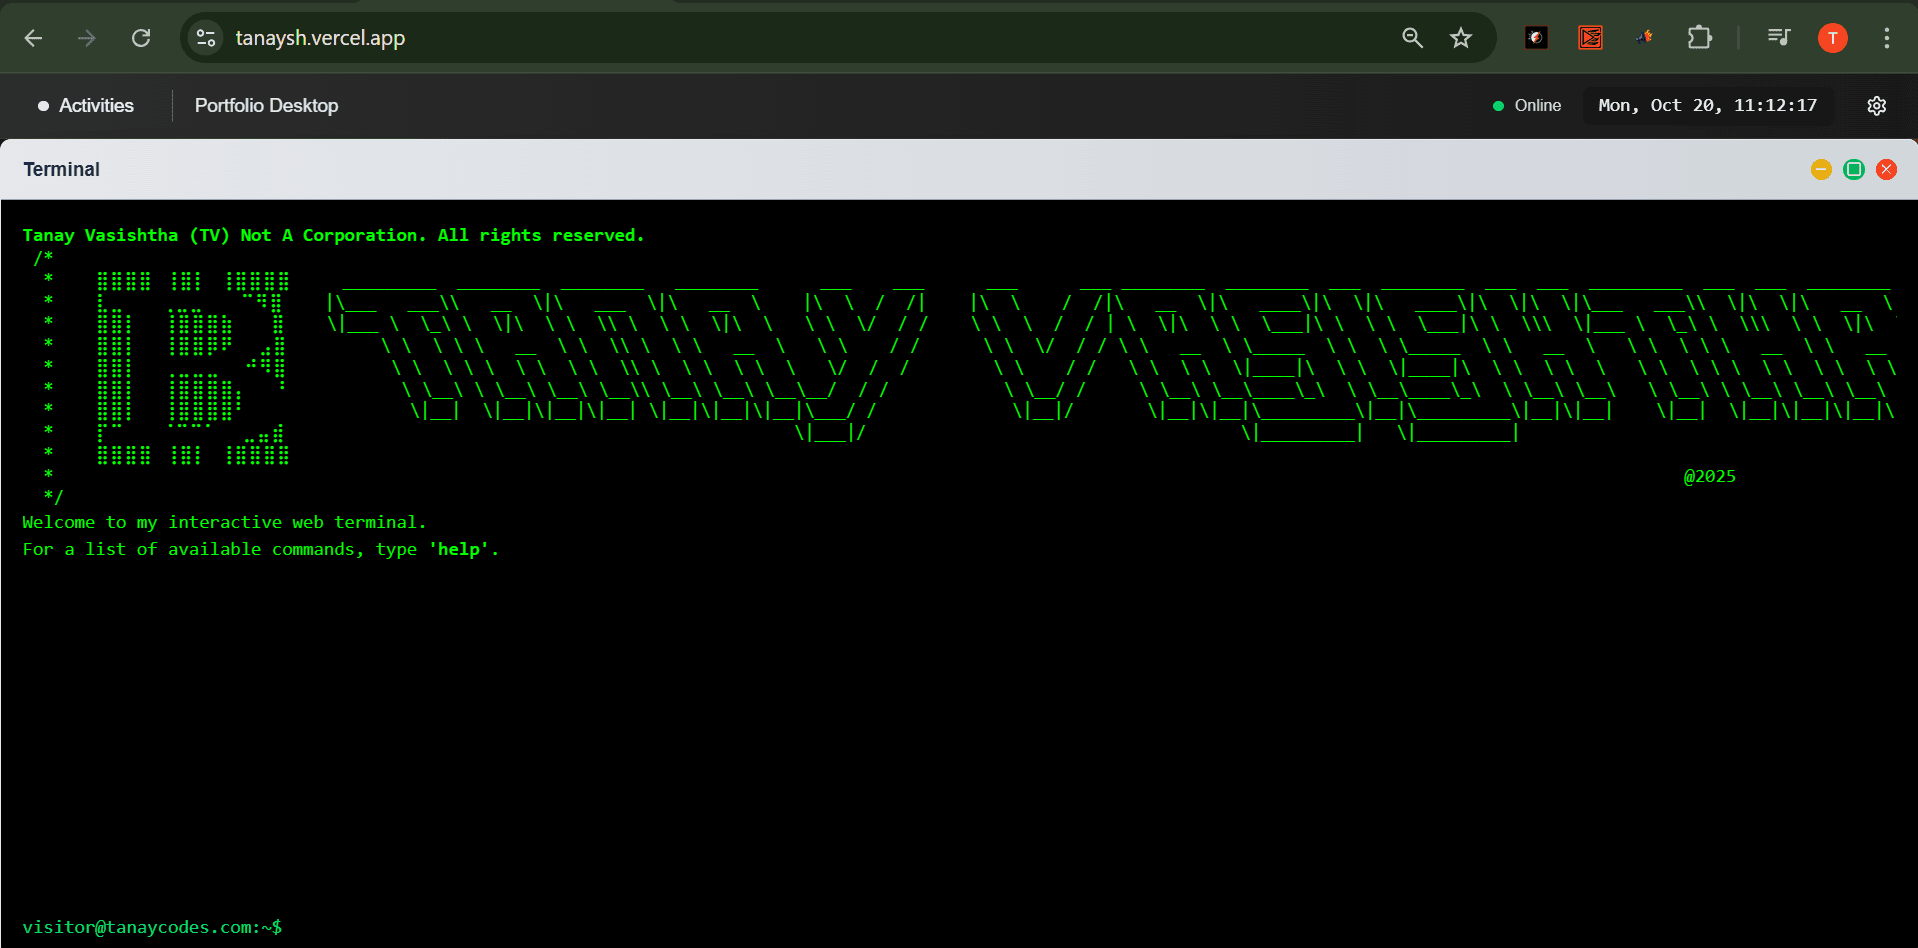Bookmark this page with the star icon
This screenshot has height=948, width=1918.
[x=1461, y=38]
